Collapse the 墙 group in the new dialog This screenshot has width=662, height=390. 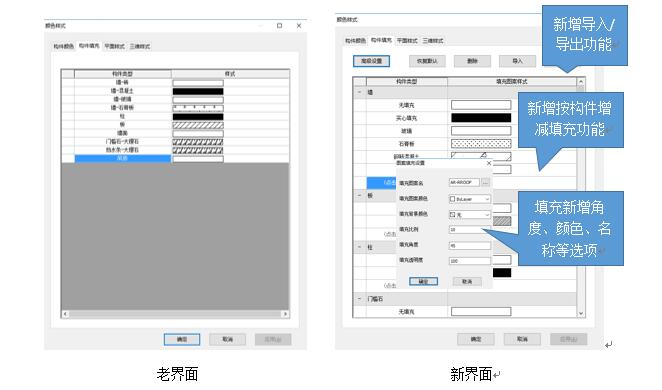point(359,92)
